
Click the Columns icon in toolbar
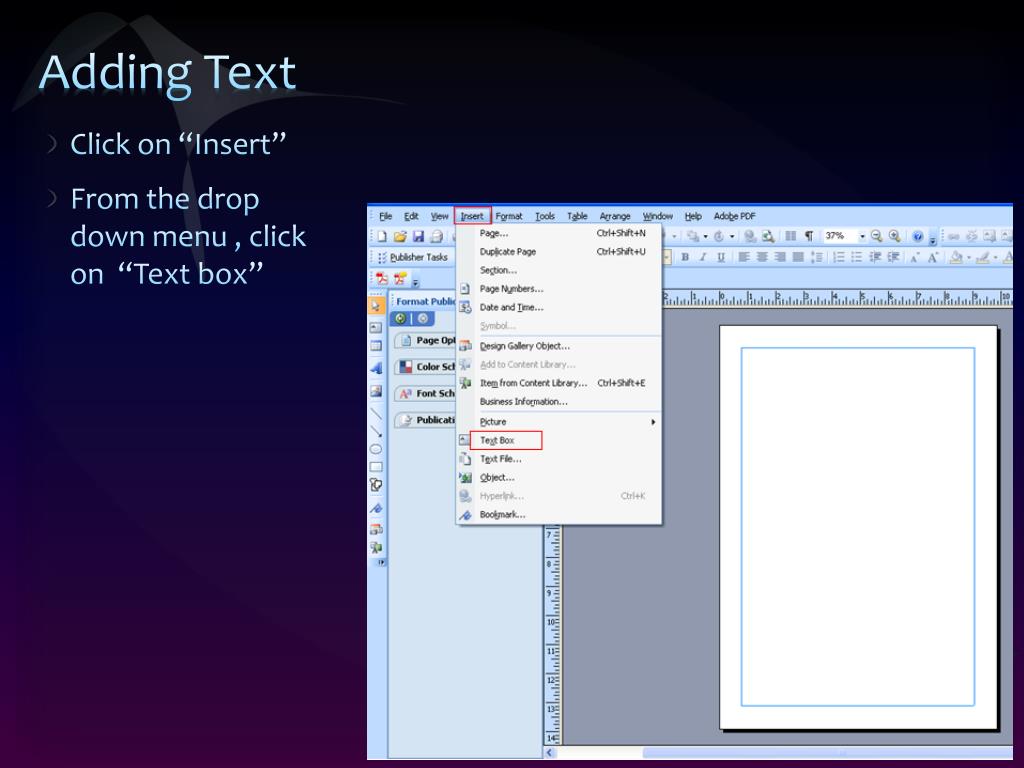point(790,236)
